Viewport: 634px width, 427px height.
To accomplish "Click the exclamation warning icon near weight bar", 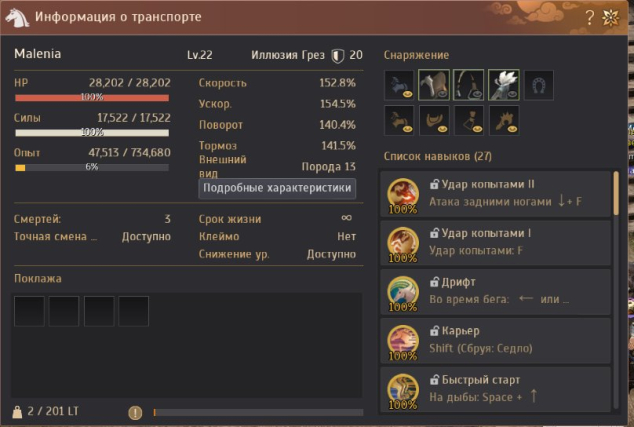I will click(135, 412).
